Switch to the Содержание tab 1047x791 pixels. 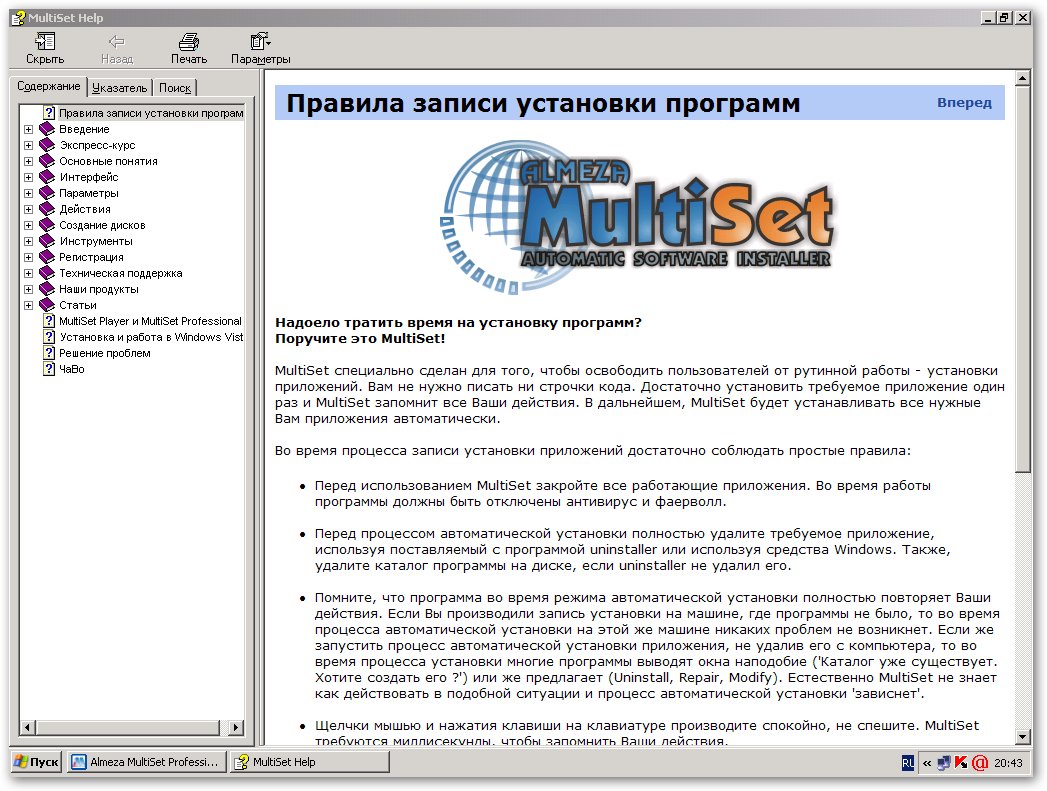tap(48, 86)
